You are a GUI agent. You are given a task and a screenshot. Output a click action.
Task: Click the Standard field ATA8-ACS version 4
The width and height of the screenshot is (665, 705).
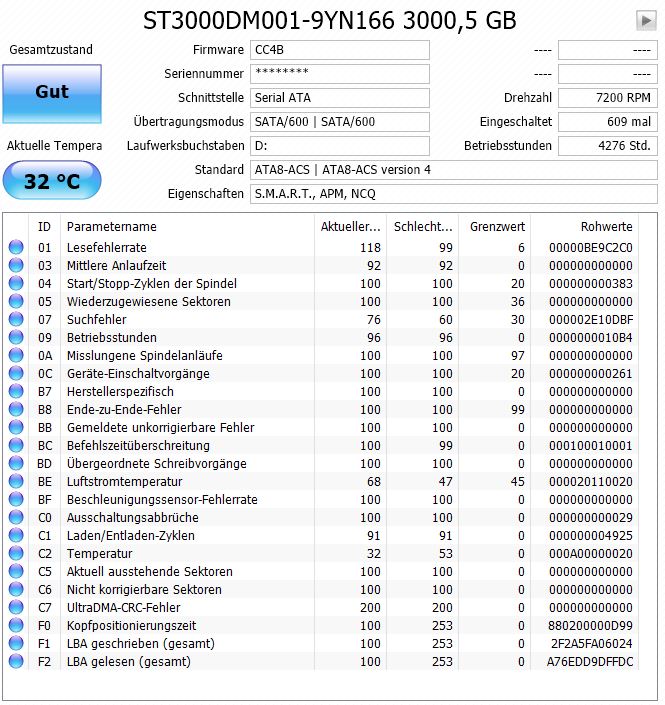point(454,170)
